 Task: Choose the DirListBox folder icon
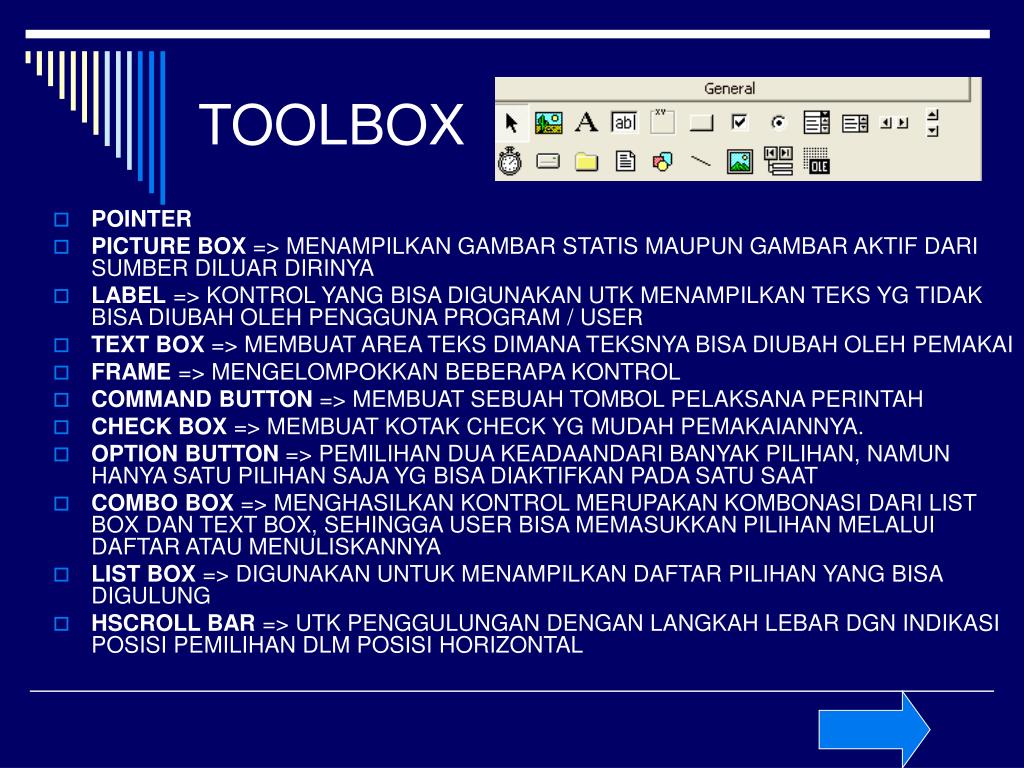586,161
